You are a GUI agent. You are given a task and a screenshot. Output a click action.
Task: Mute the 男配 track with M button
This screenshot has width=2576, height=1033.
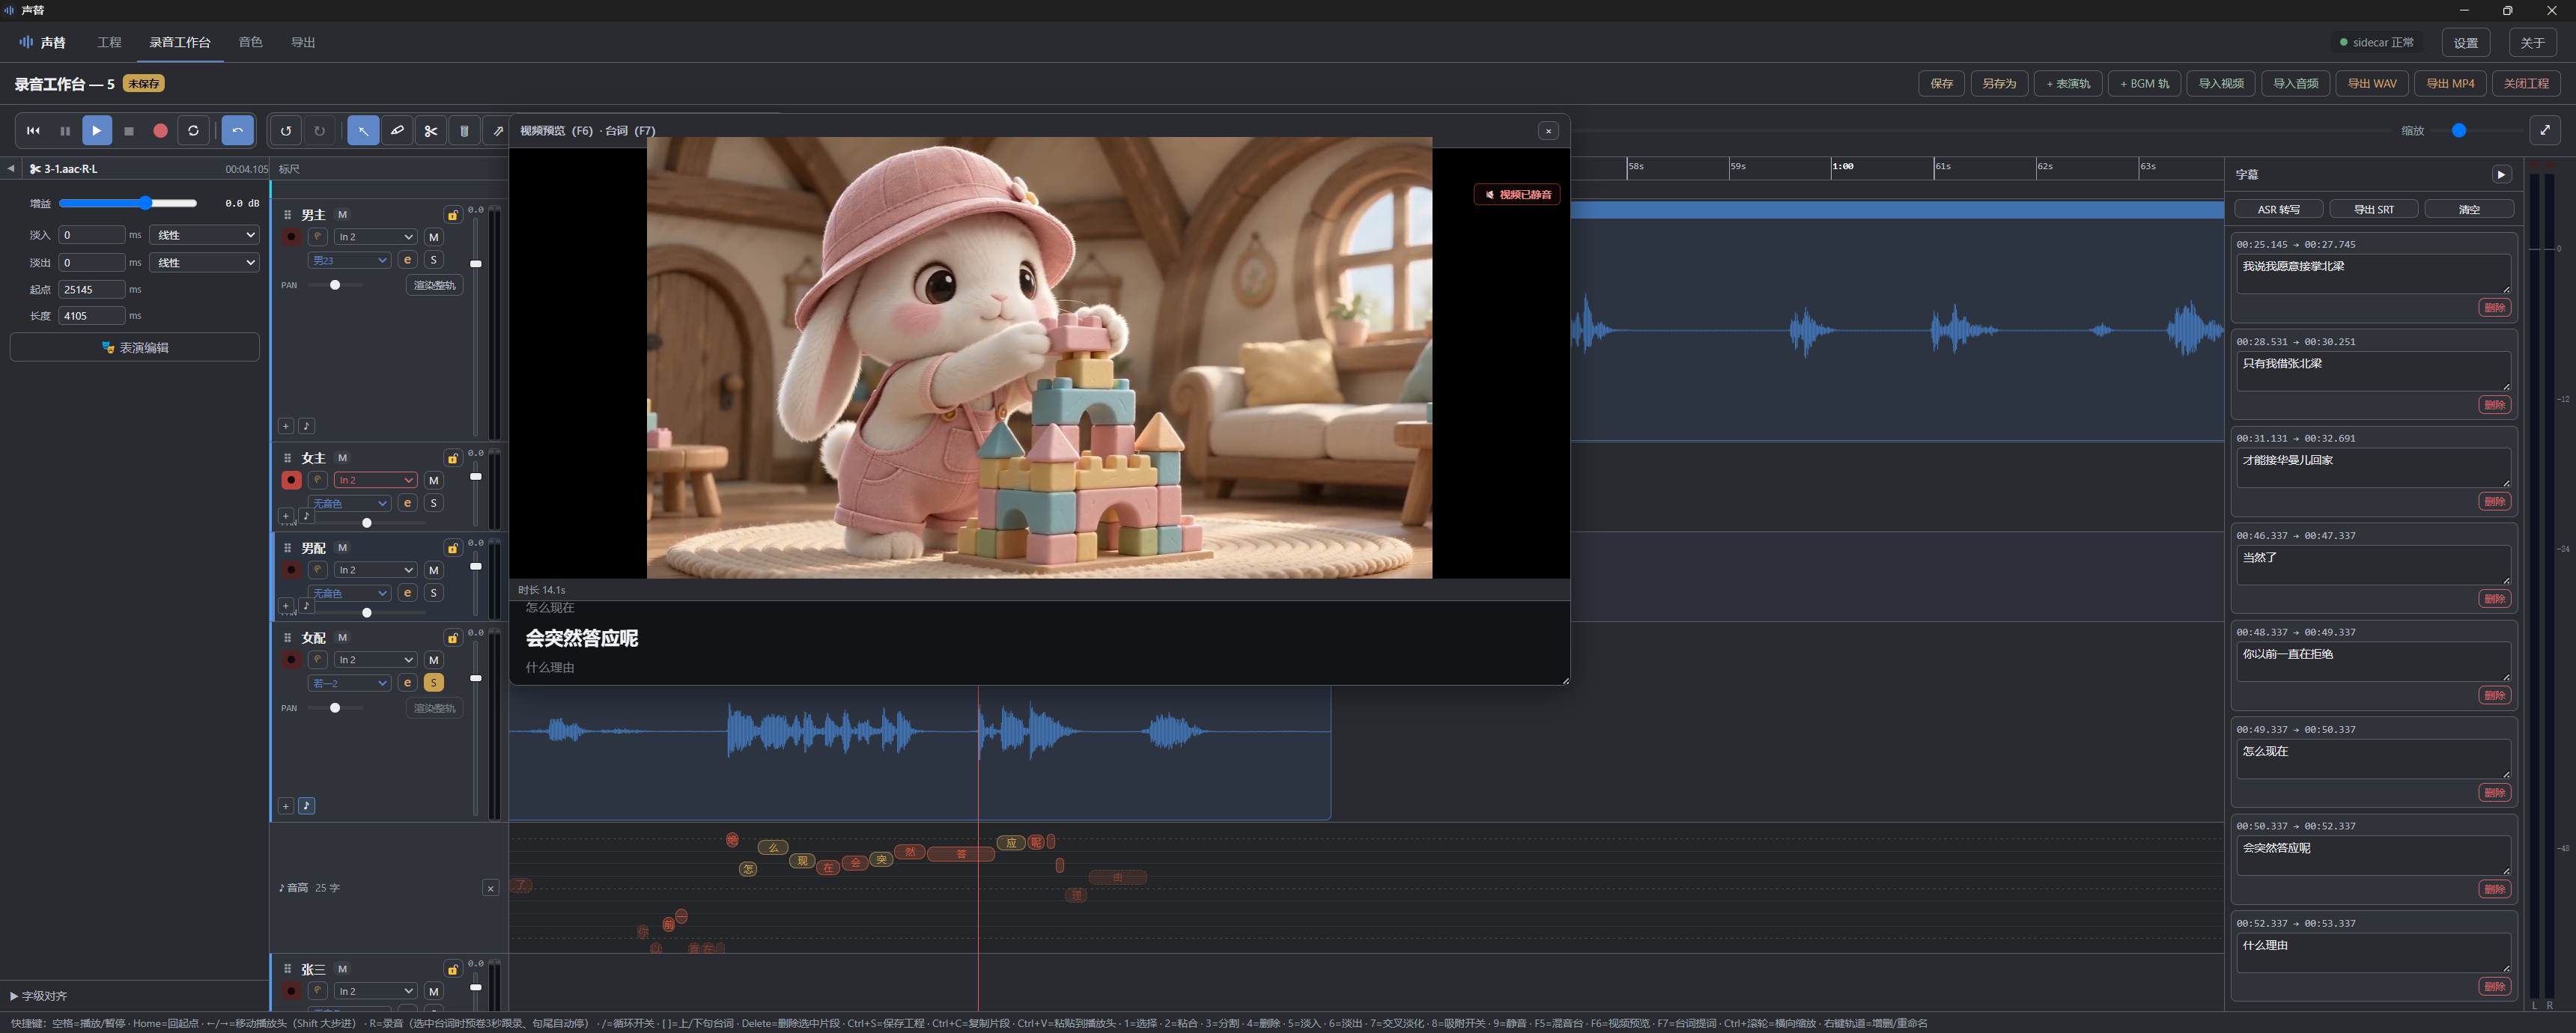pyautogui.click(x=434, y=570)
